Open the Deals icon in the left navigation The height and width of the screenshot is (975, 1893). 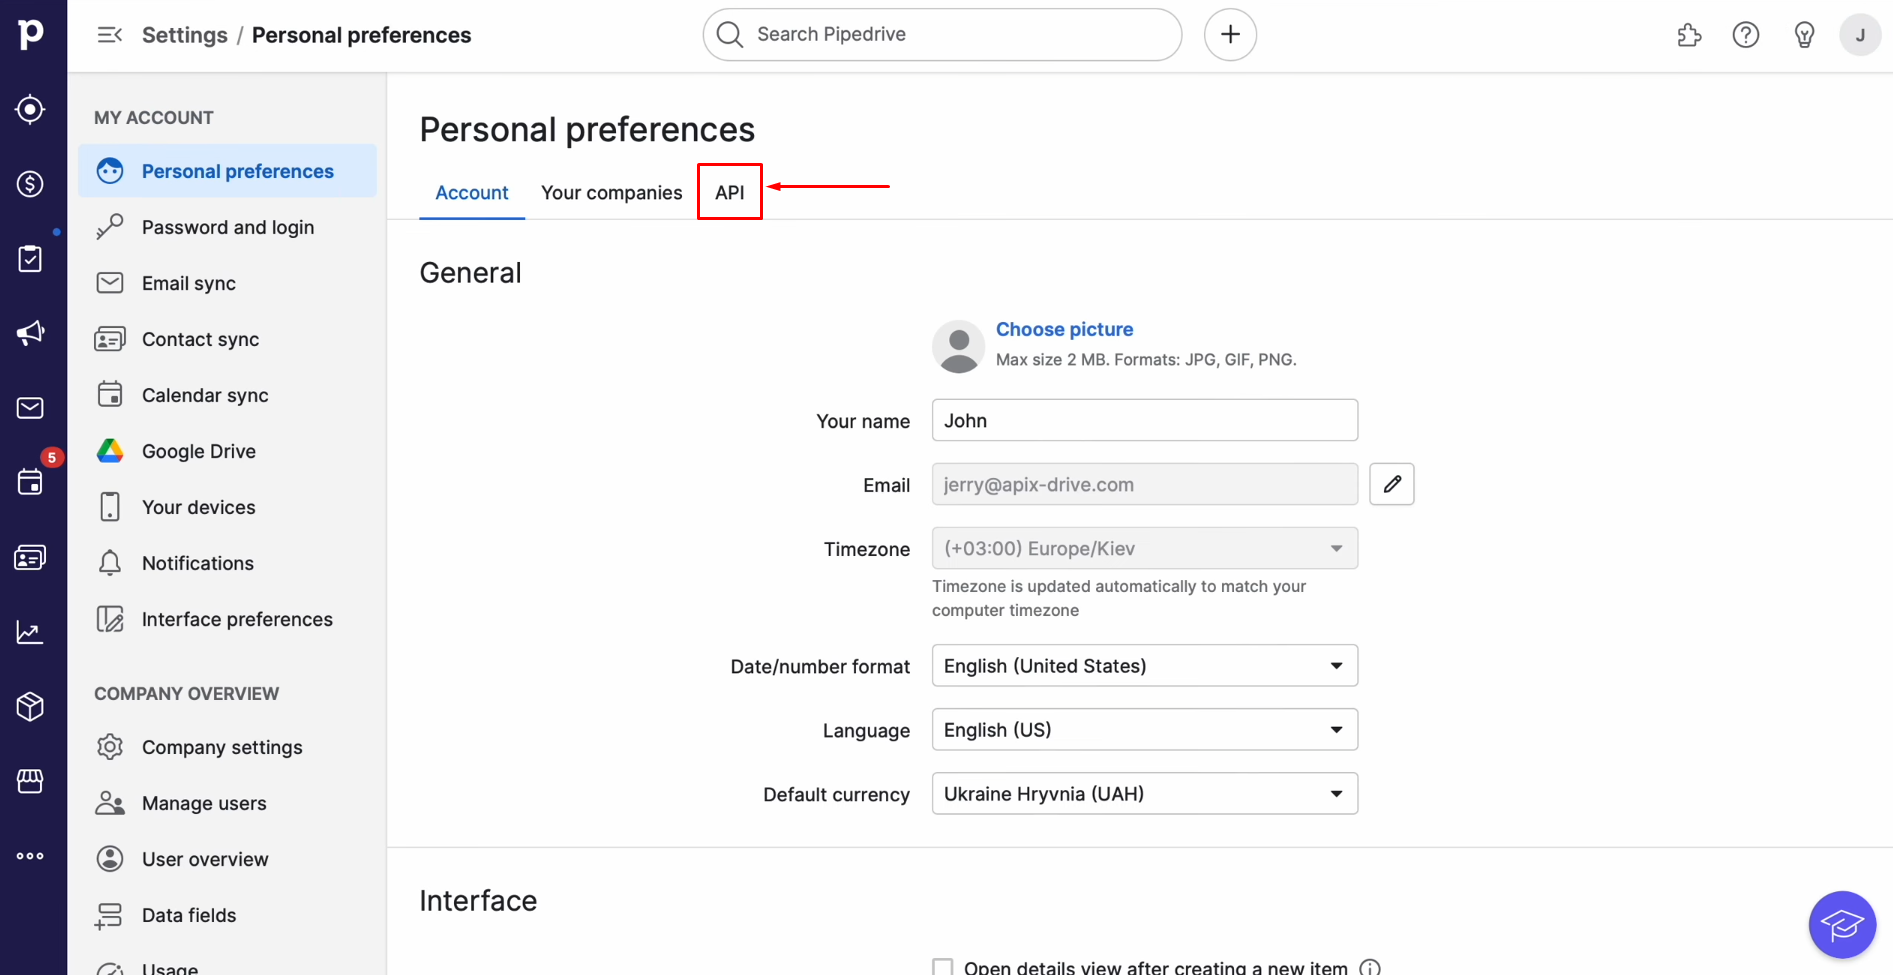pyautogui.click(x=30, y=183)
